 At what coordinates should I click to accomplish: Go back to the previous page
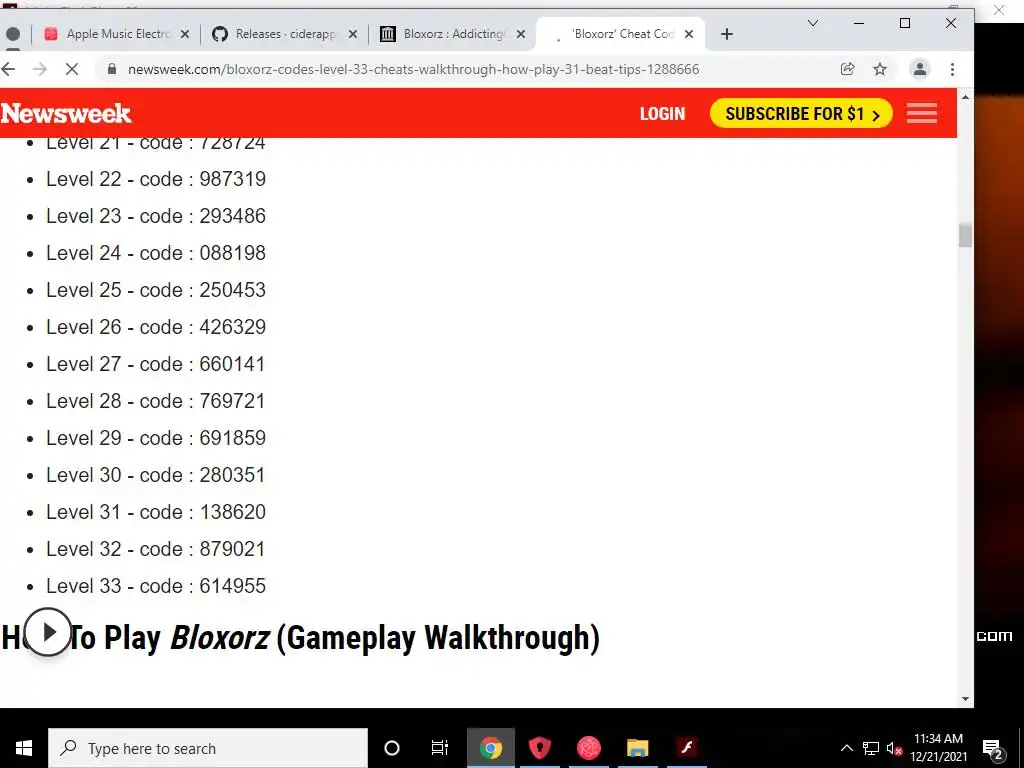(8, 69)
